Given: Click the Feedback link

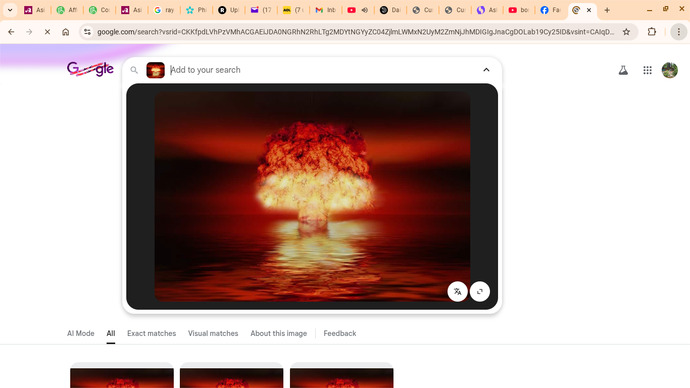Looking at the screenshot, I should click(340, 333).
